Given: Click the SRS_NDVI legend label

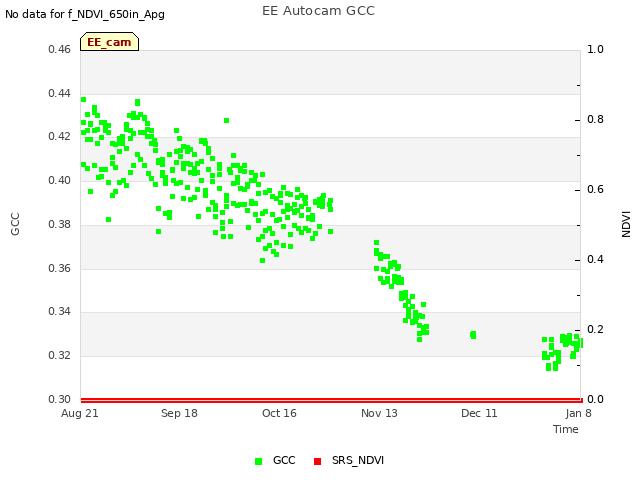Looking at the screenshot, I should [358, 460].
